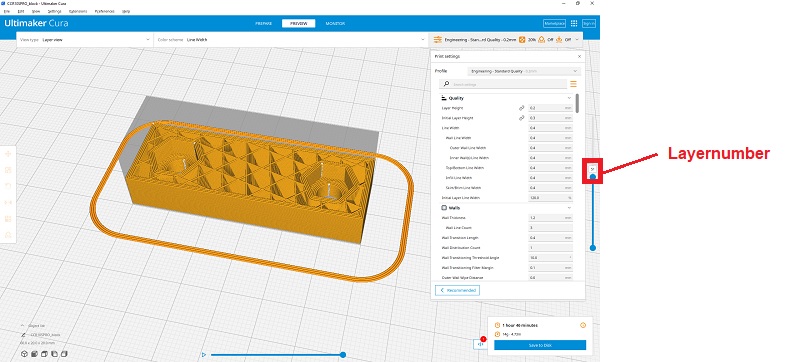The height and width of the screenshot is (362, 809).
Task: Open the Extensions menu
Action: coord(78,11)
